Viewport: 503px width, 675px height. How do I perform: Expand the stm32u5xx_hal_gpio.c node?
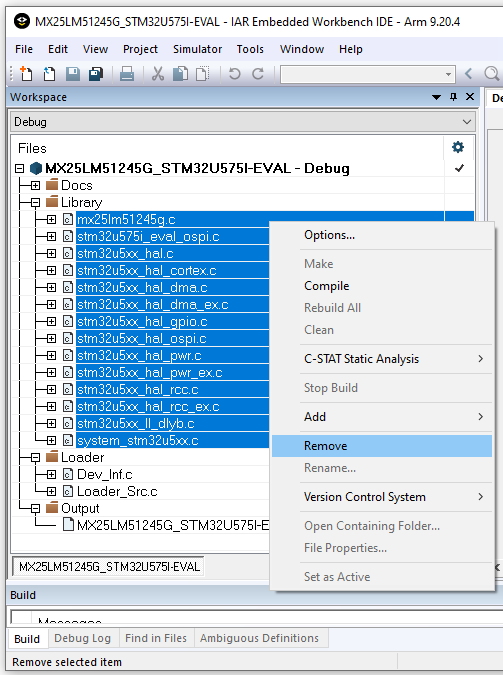point(51,322)
